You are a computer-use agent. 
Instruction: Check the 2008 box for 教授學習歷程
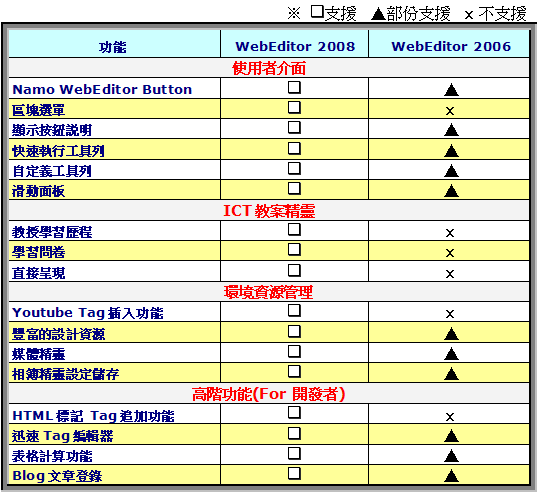[x=294, y=230]
